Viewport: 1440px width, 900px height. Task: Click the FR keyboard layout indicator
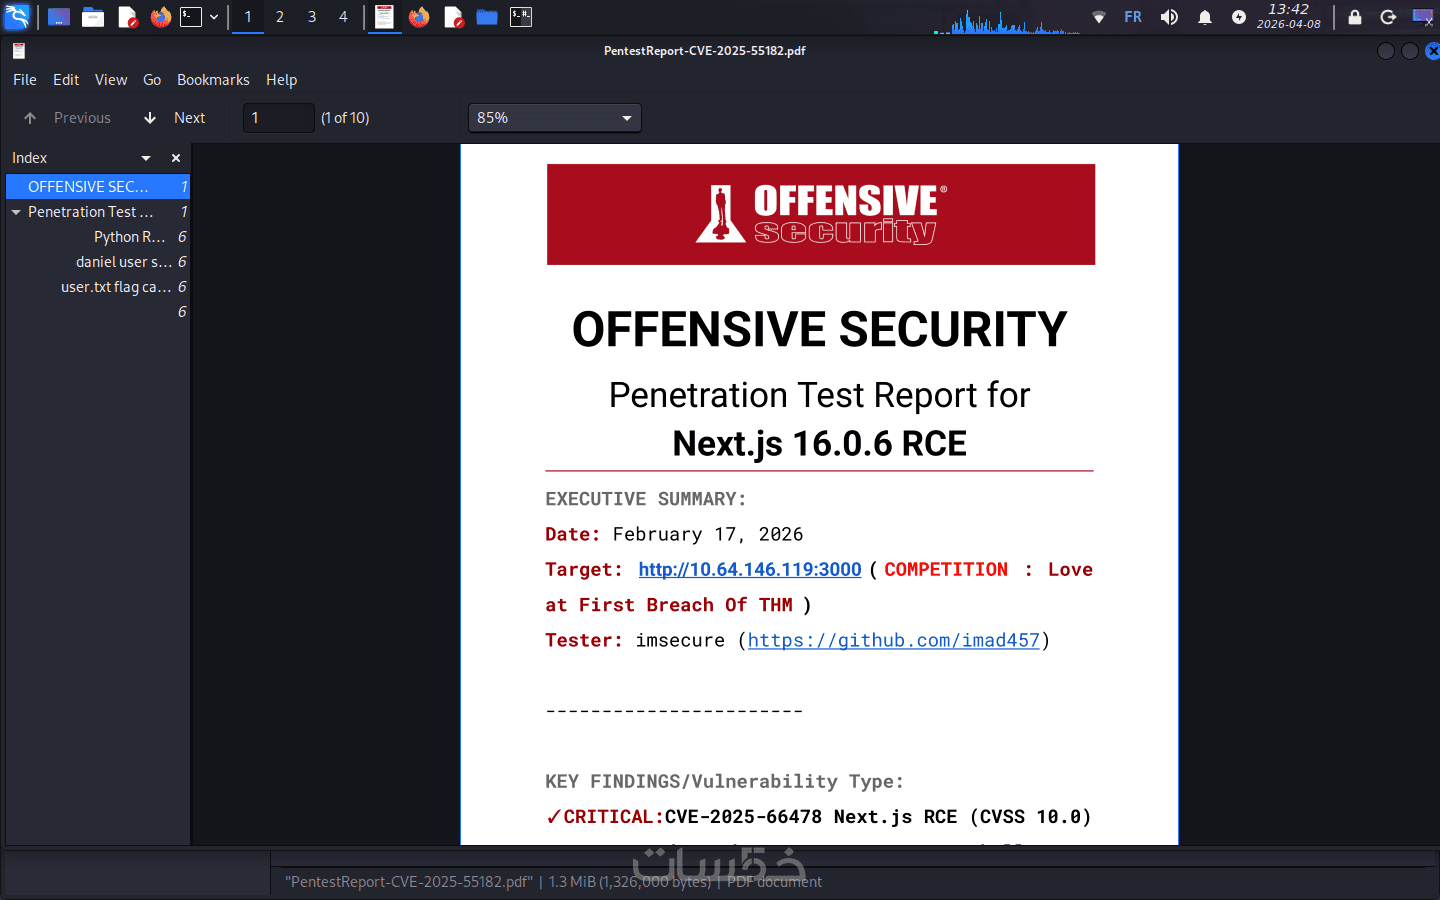(x=1133, y=17)
